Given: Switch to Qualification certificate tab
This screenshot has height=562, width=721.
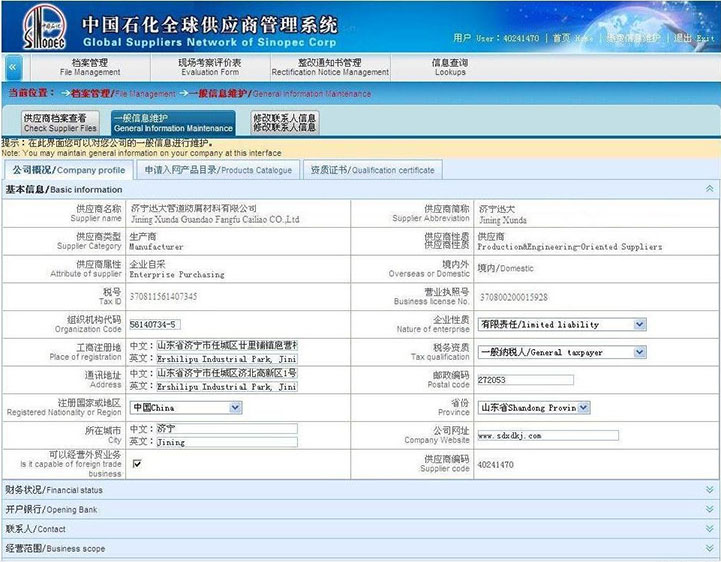Looking at the screenshot, I should [x=372, y=170].
